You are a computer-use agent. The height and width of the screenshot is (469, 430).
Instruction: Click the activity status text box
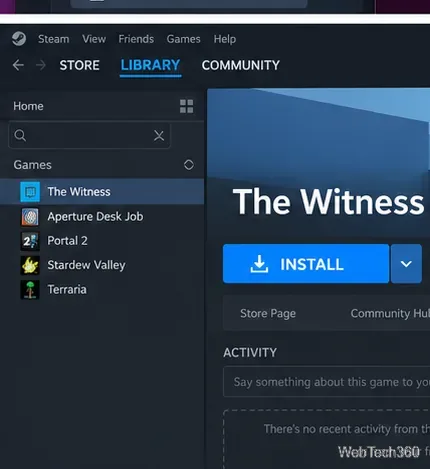pos(327,382)
